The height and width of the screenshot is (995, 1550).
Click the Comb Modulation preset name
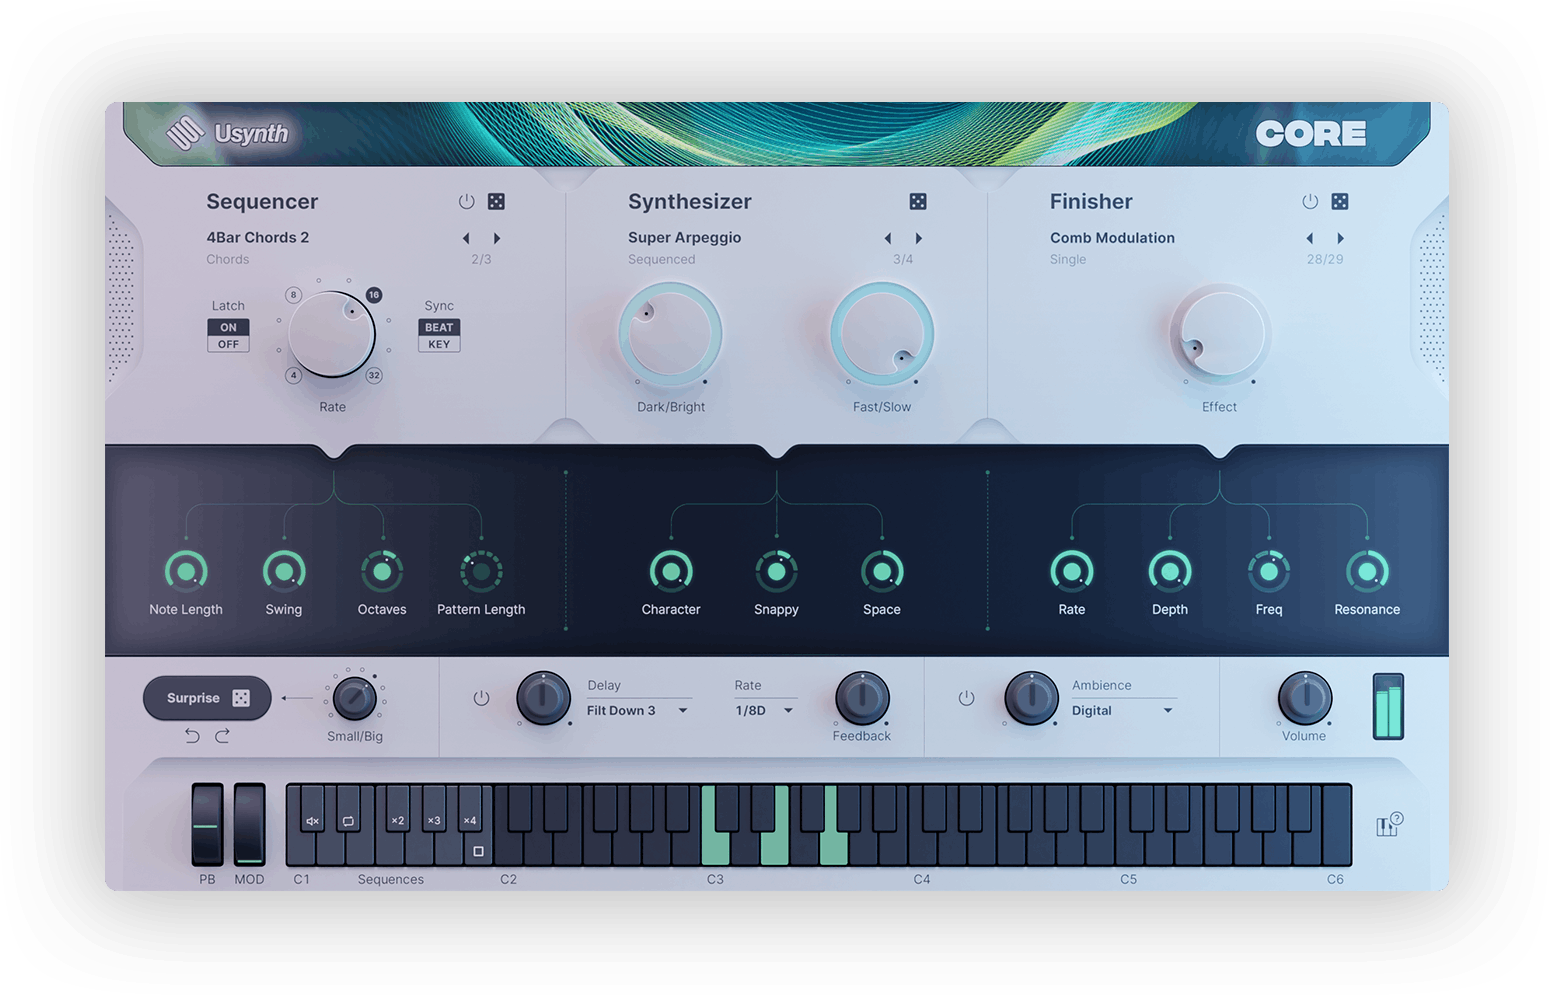[1112, 237]
